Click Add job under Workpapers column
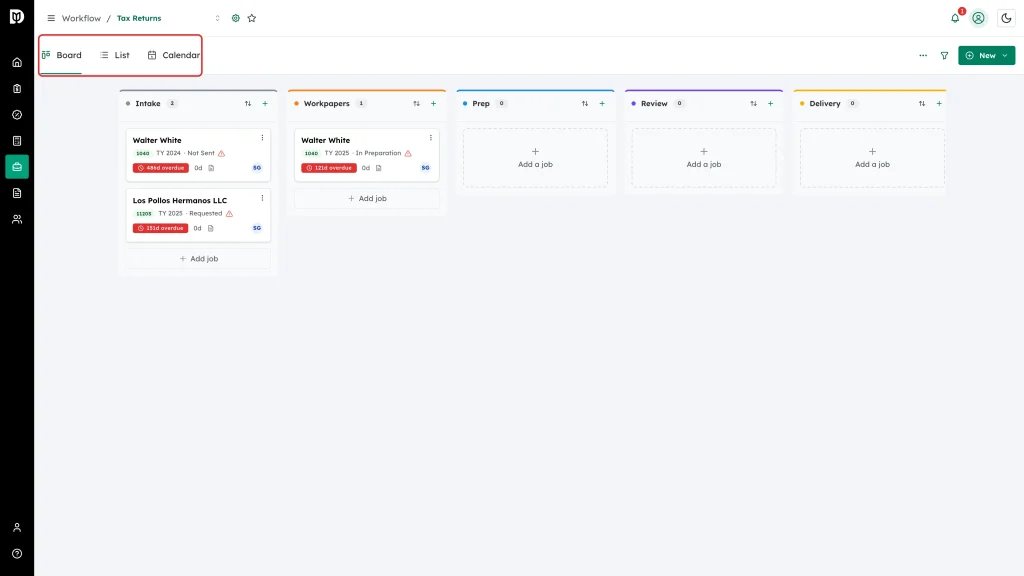 click(x=367, y=199)
